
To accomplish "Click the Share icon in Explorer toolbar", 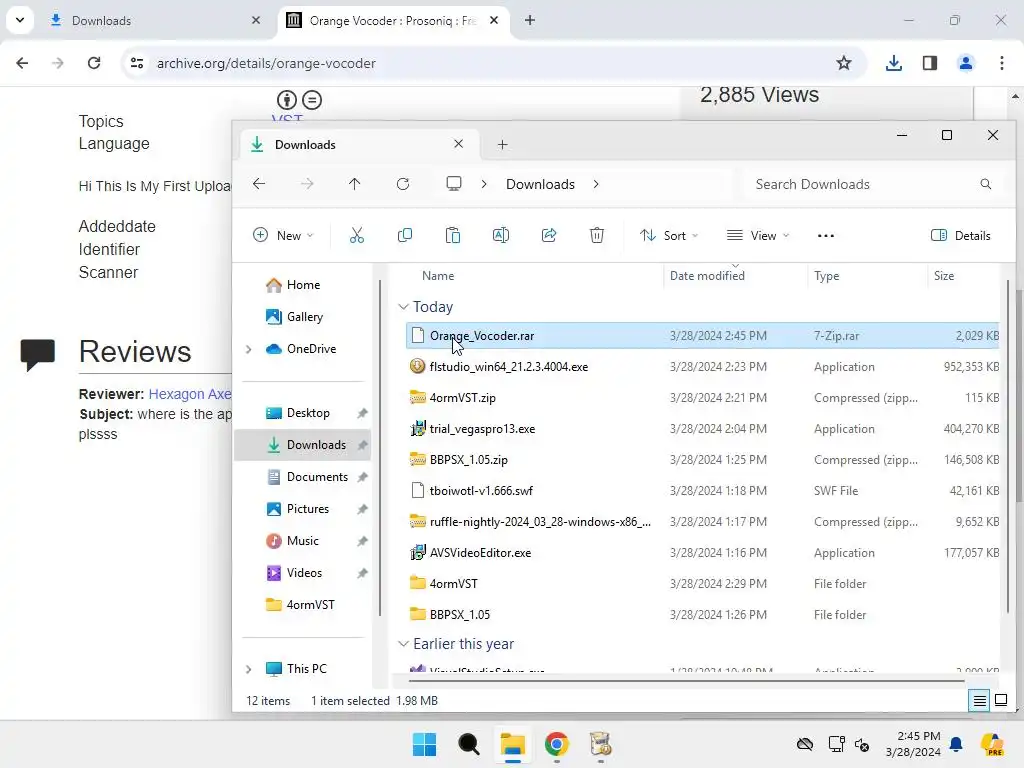I will [549, 236].
